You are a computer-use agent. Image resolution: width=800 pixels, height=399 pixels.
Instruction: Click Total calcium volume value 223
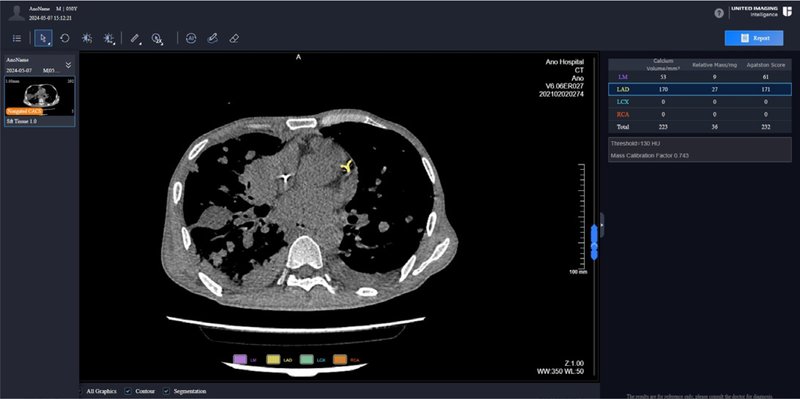pos(663,127)
